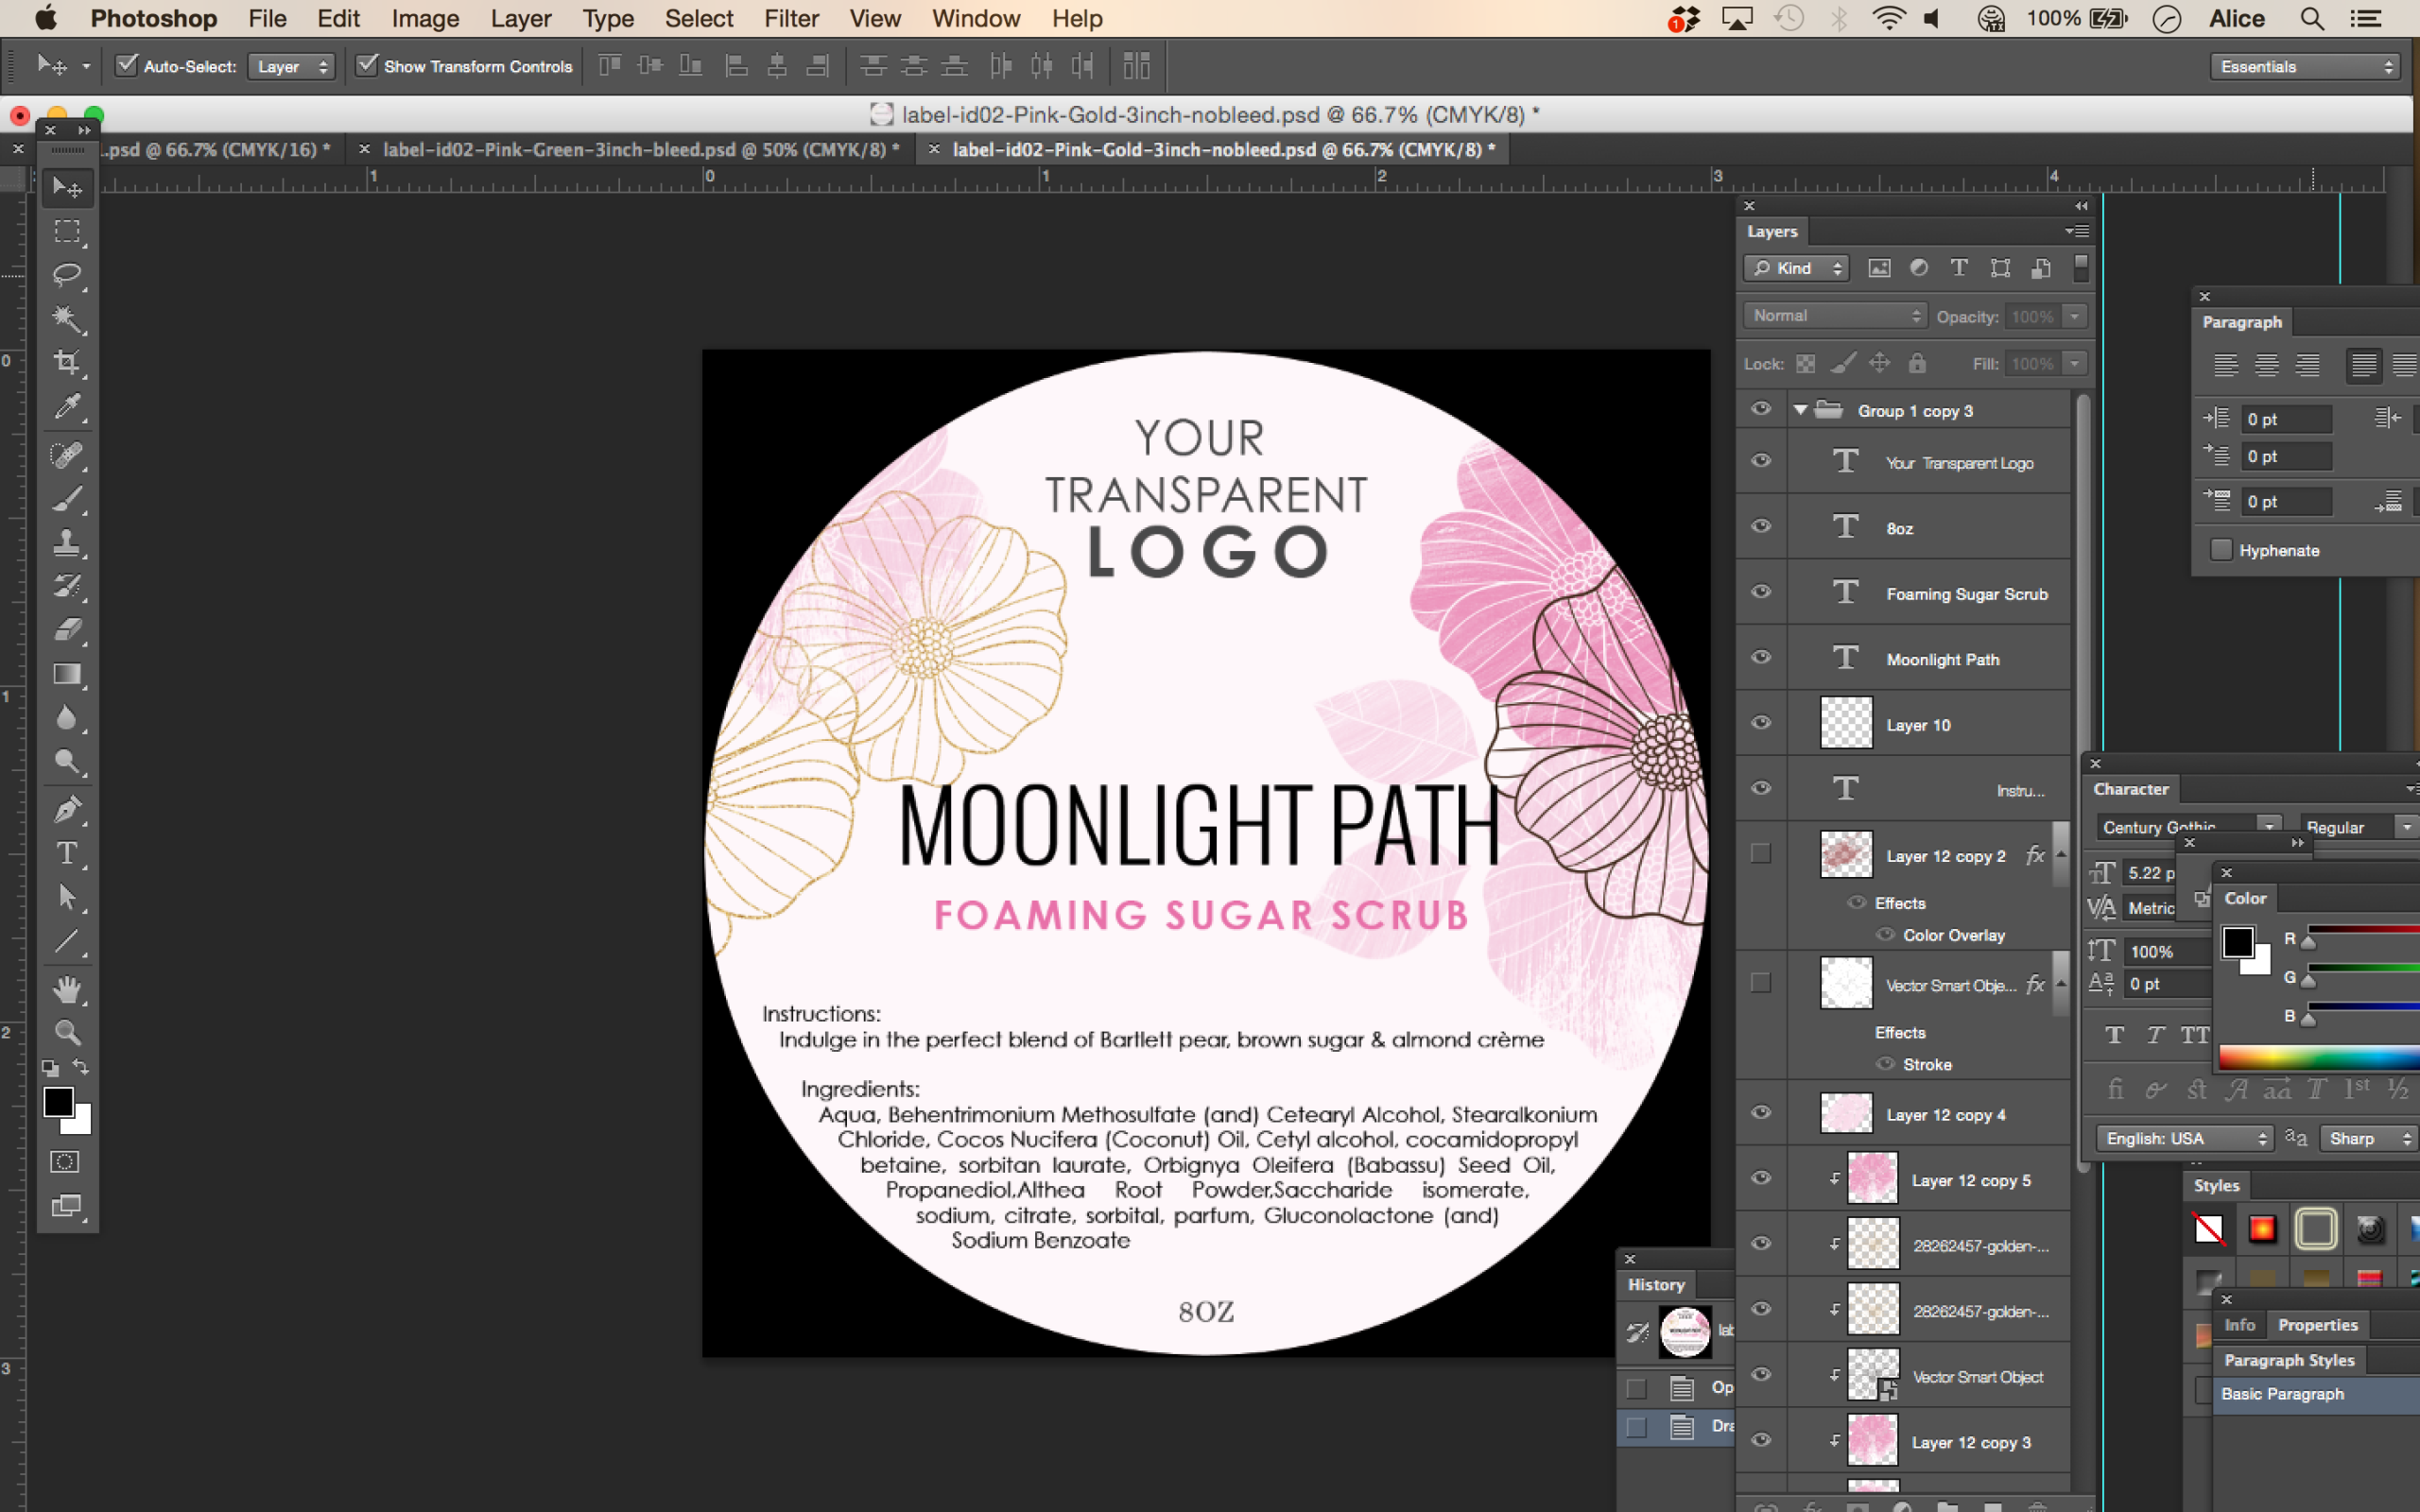
Task: Hide the Group 1 copy 3 layer group
Action: click(1761, 409)
